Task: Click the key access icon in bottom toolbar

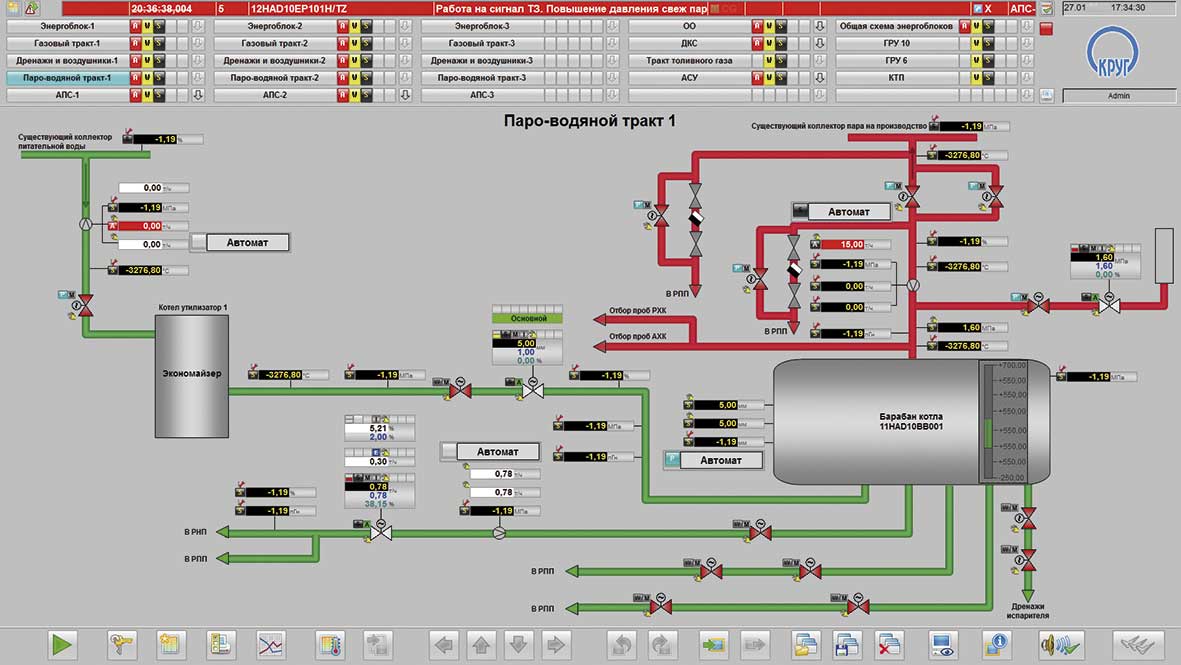Action: 122,645
